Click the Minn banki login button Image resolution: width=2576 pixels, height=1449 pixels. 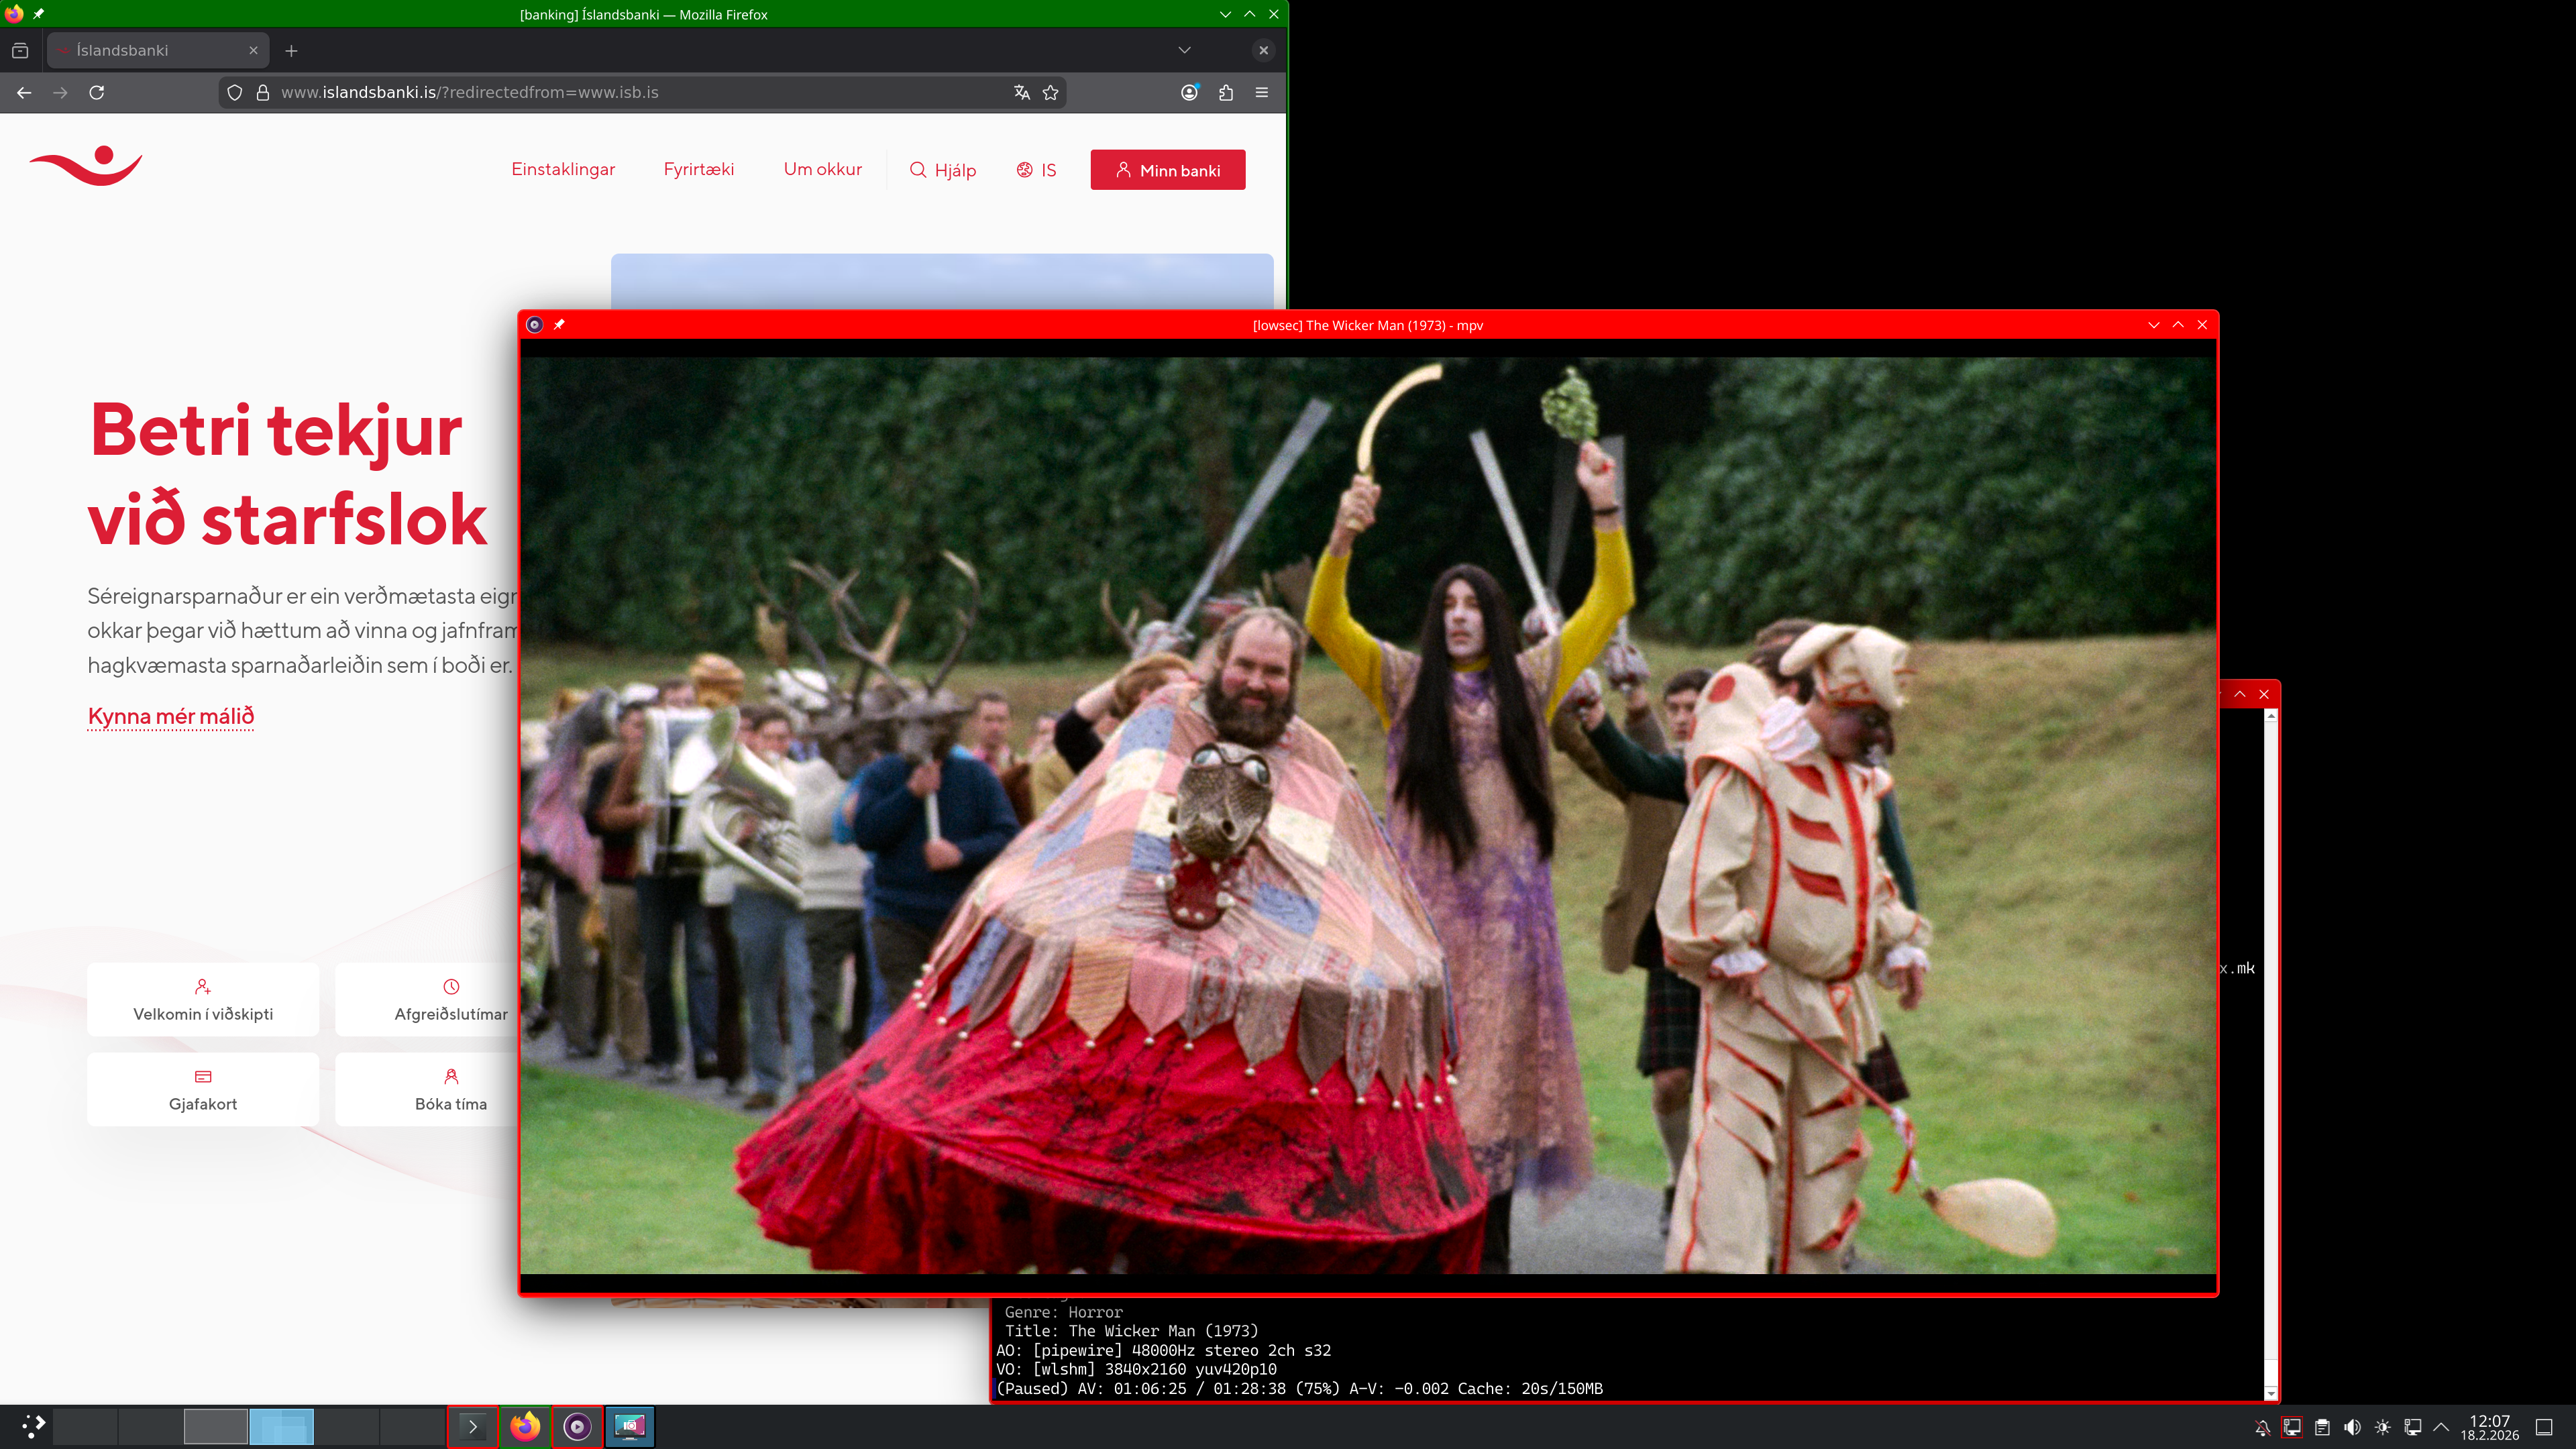coord(1167,170)
